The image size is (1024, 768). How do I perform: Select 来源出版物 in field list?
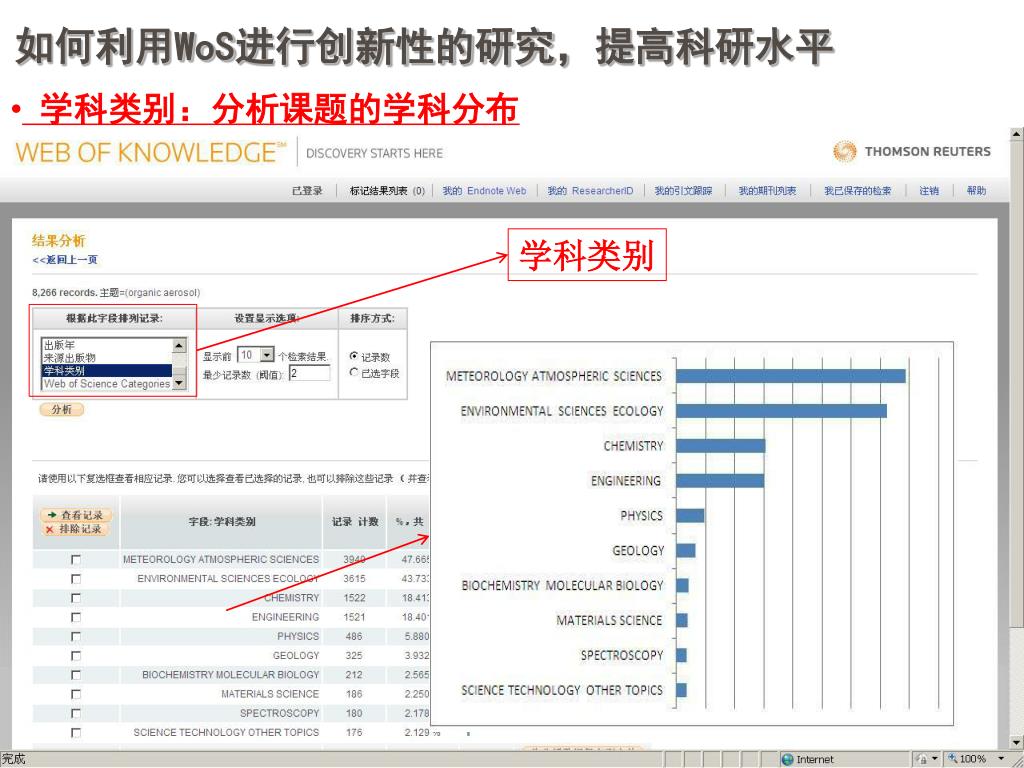(x=107, y=358)
